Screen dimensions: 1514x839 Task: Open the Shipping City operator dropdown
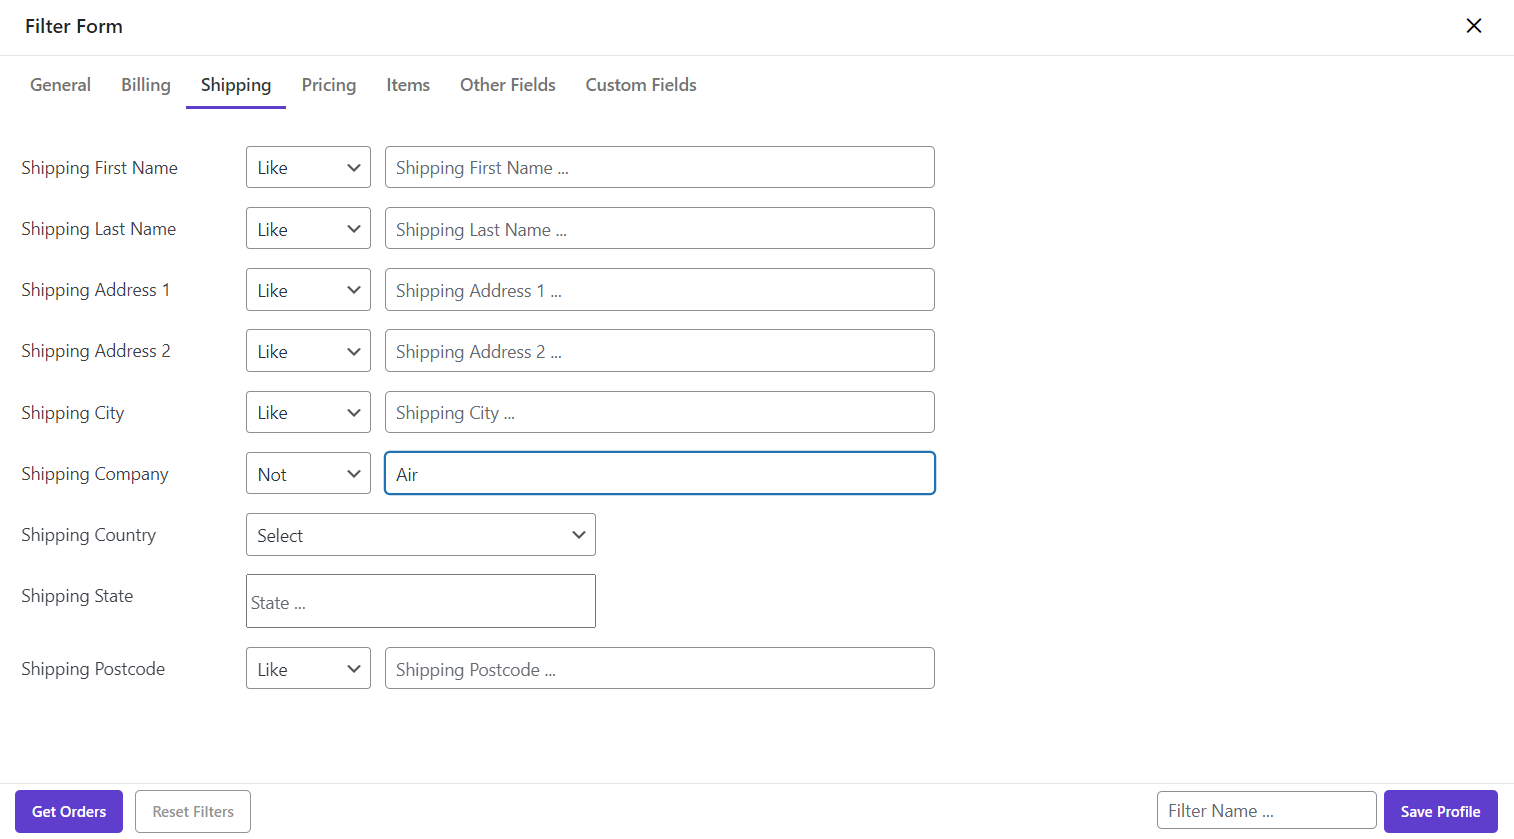point(308,413)
